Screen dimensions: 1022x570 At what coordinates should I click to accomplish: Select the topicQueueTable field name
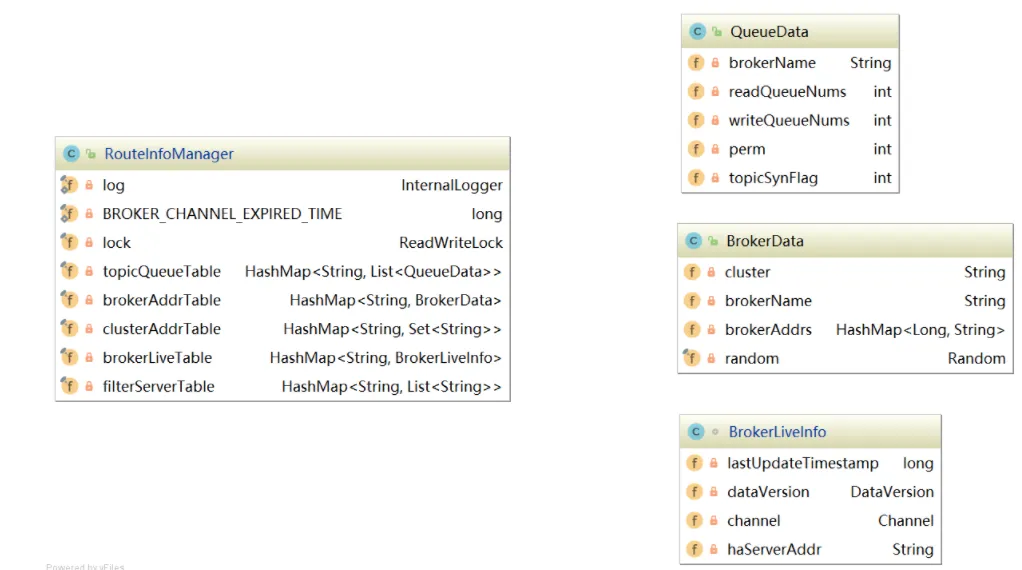162,272
